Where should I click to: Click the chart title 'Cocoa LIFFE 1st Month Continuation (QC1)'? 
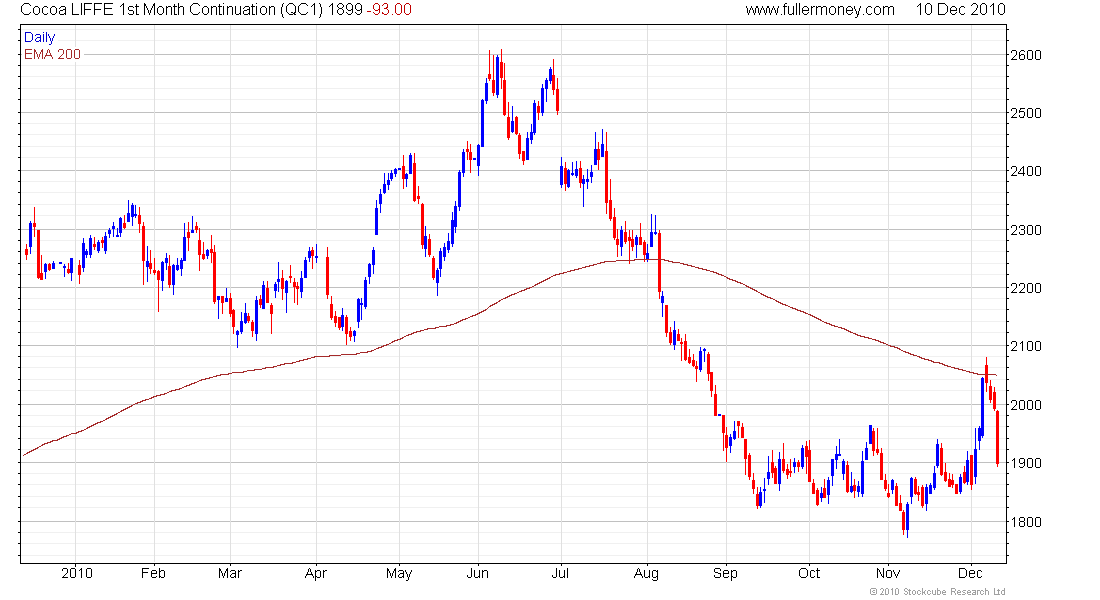click(172, 10)
